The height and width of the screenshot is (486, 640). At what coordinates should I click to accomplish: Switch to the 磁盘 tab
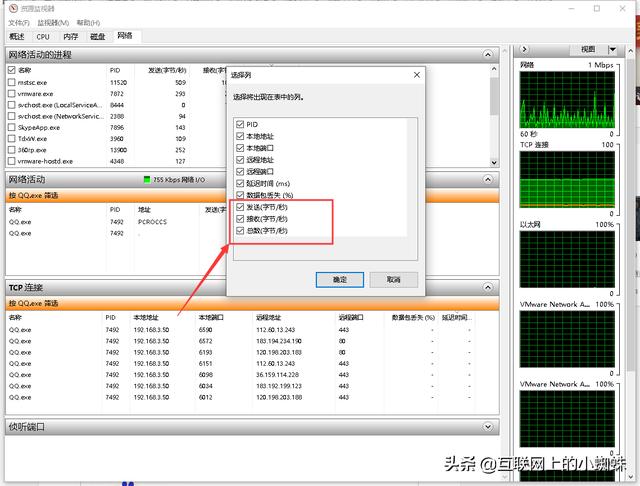coord(97,36)
